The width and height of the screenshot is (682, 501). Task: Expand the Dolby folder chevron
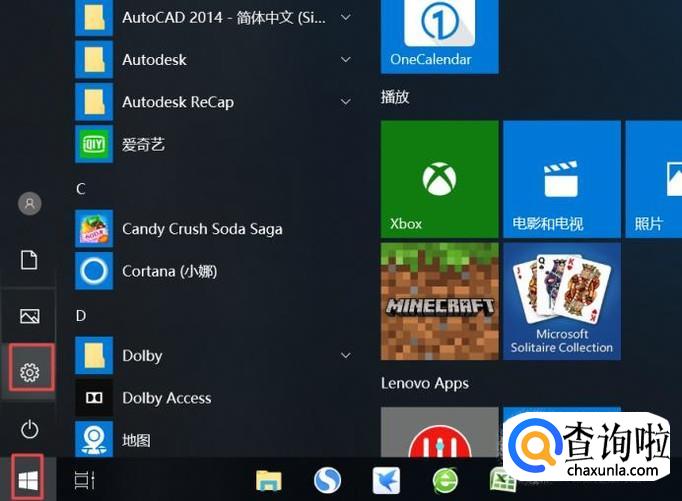click(x=346, y=355)
